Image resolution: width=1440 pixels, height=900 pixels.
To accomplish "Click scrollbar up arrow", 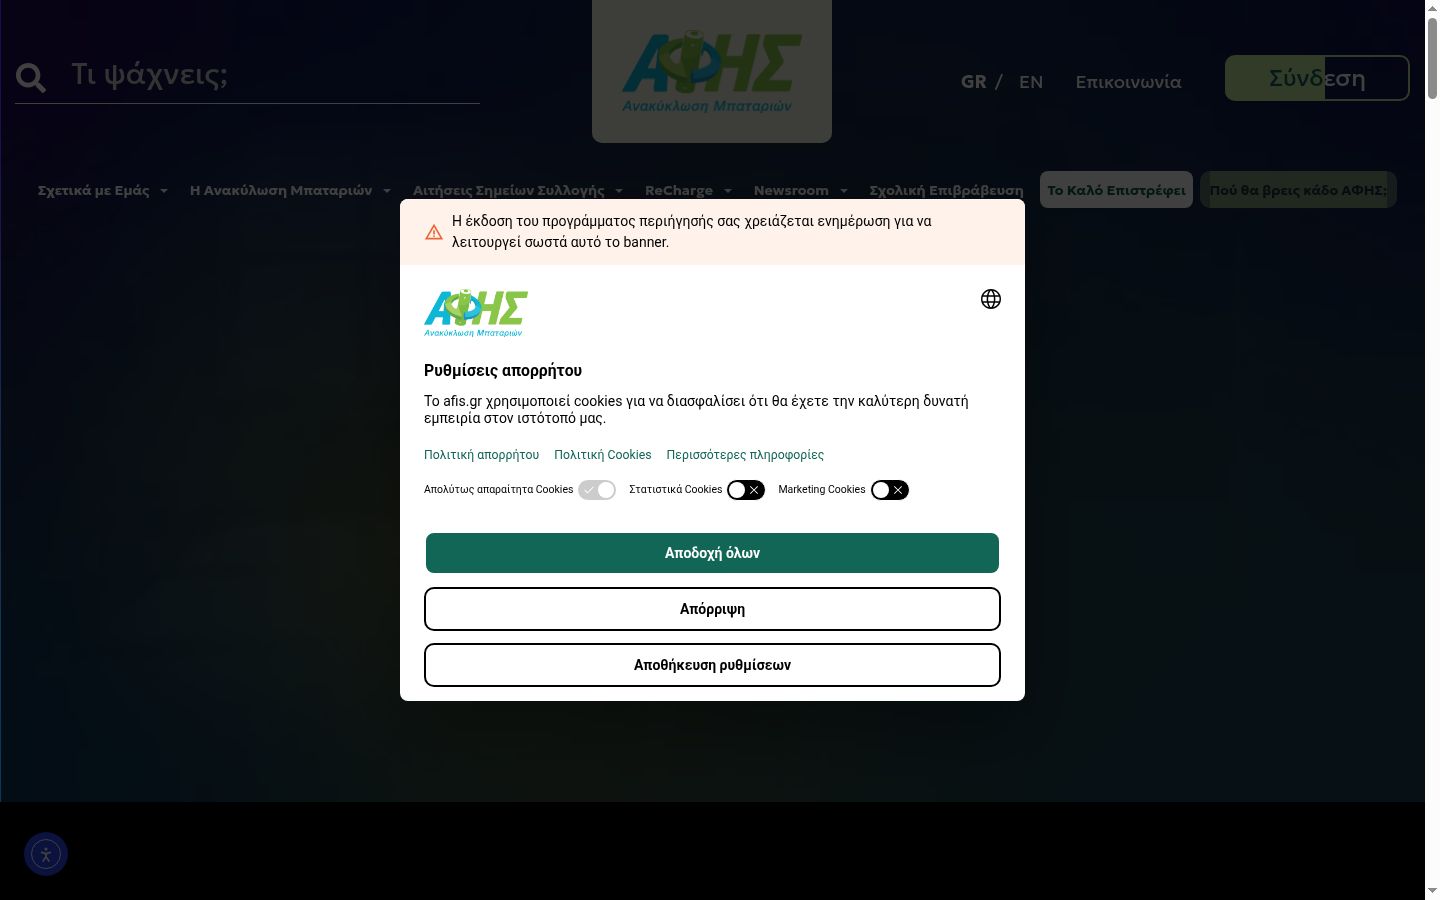I will (x=1432, y=8).
